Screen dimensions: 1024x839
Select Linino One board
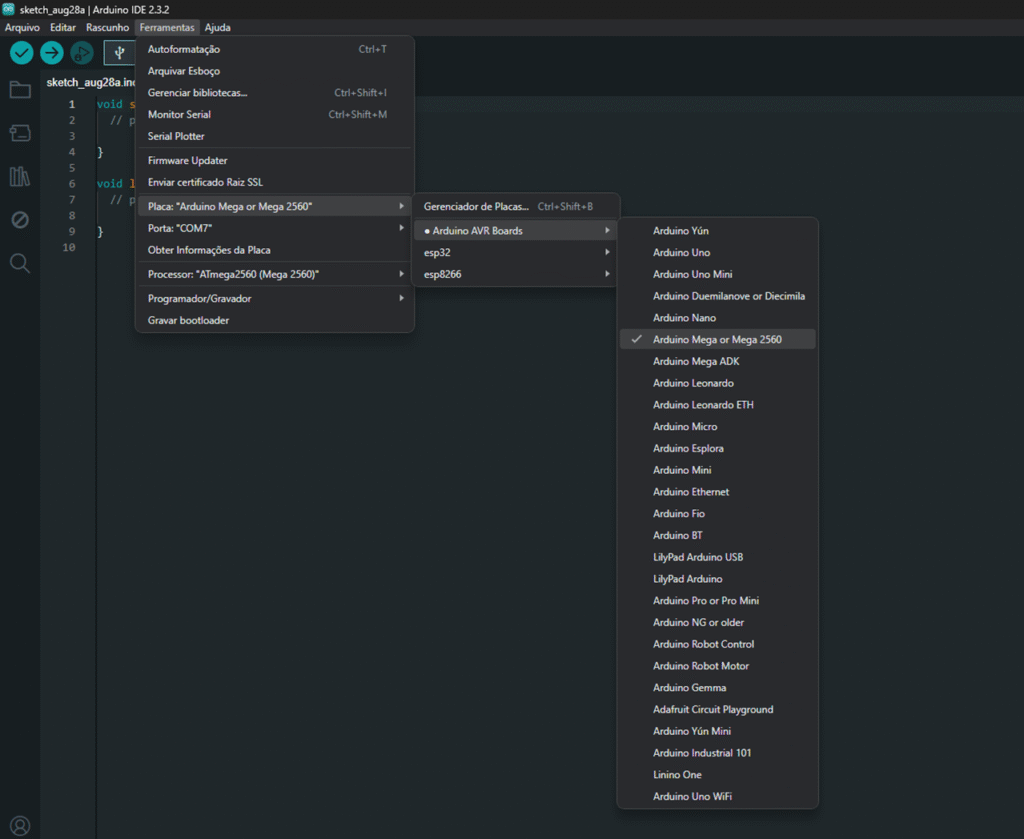(x=718, y=774)
